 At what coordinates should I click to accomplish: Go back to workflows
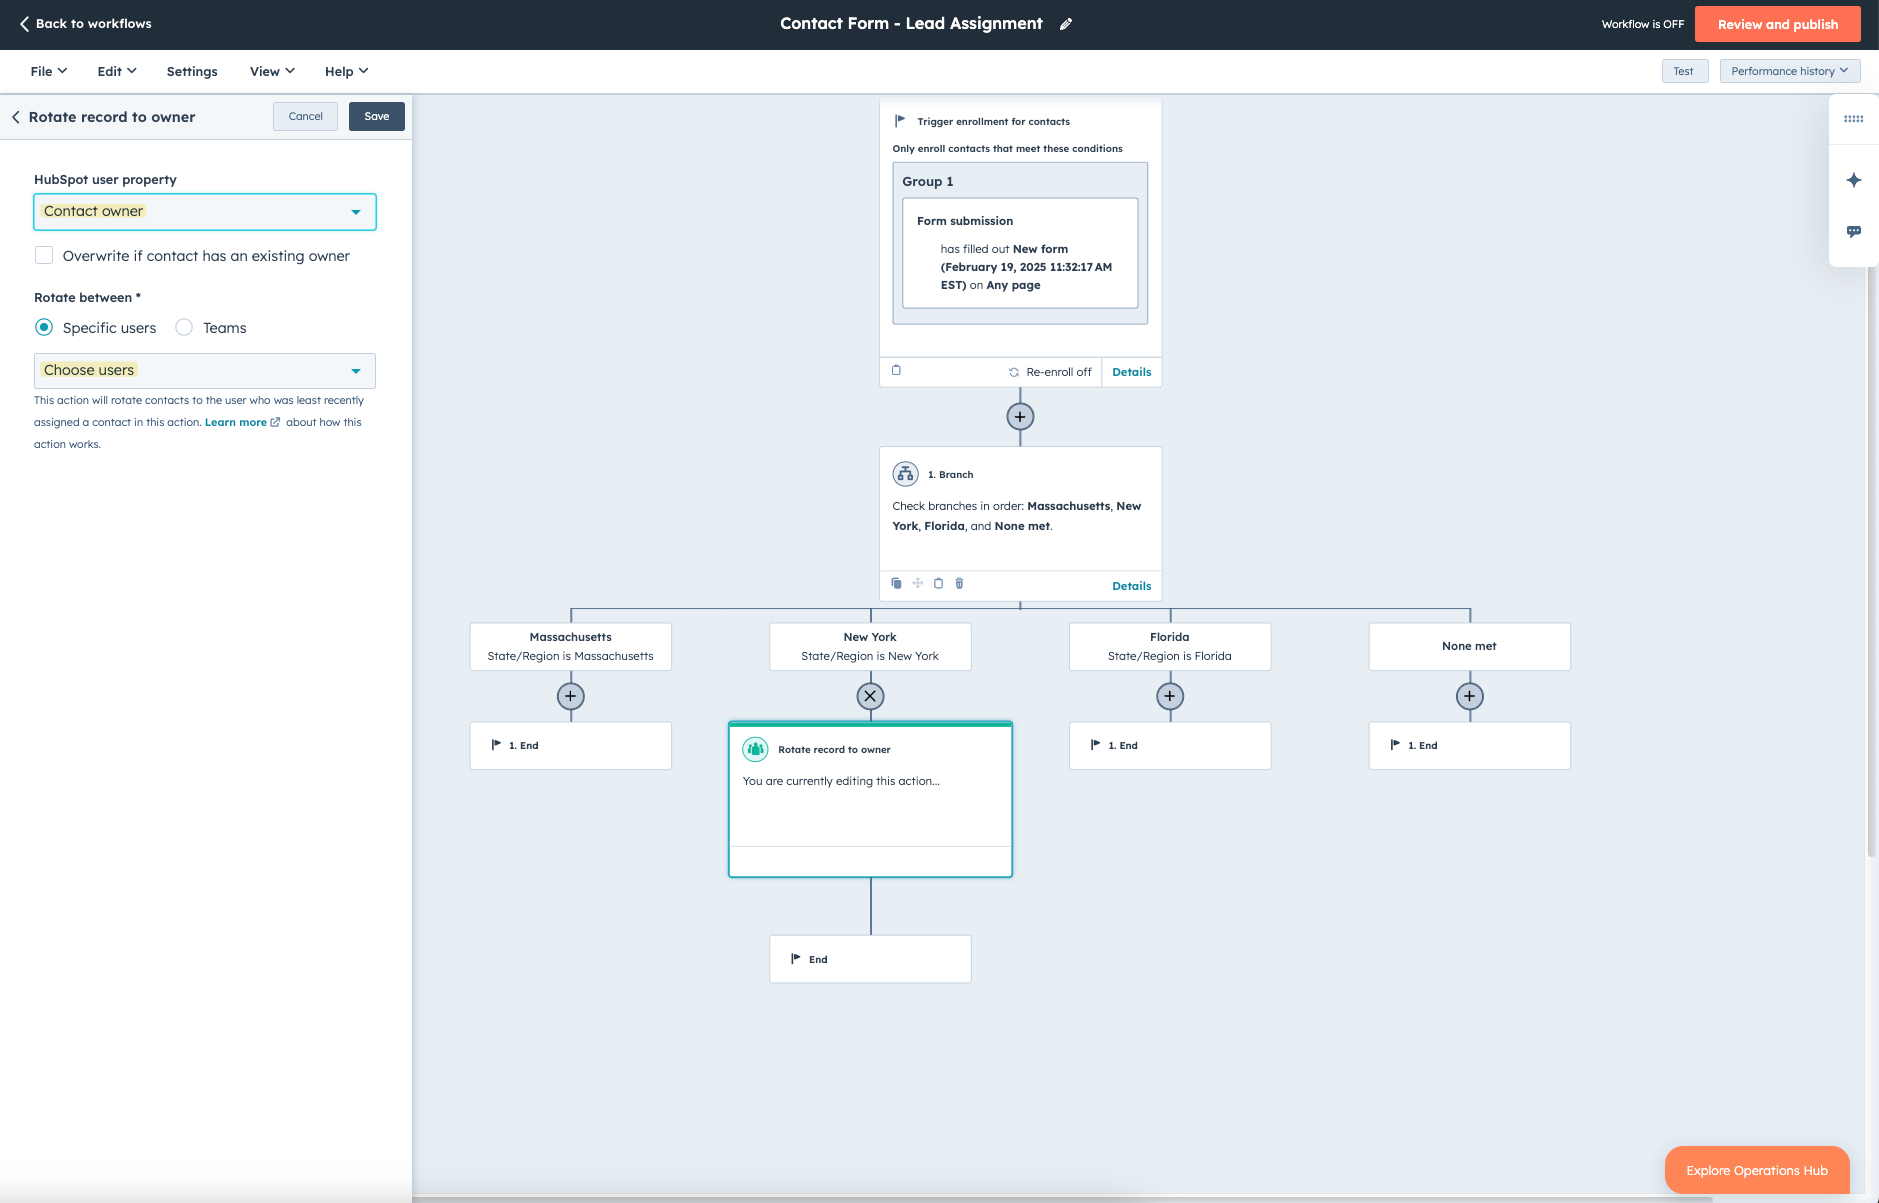coord(86,24)
